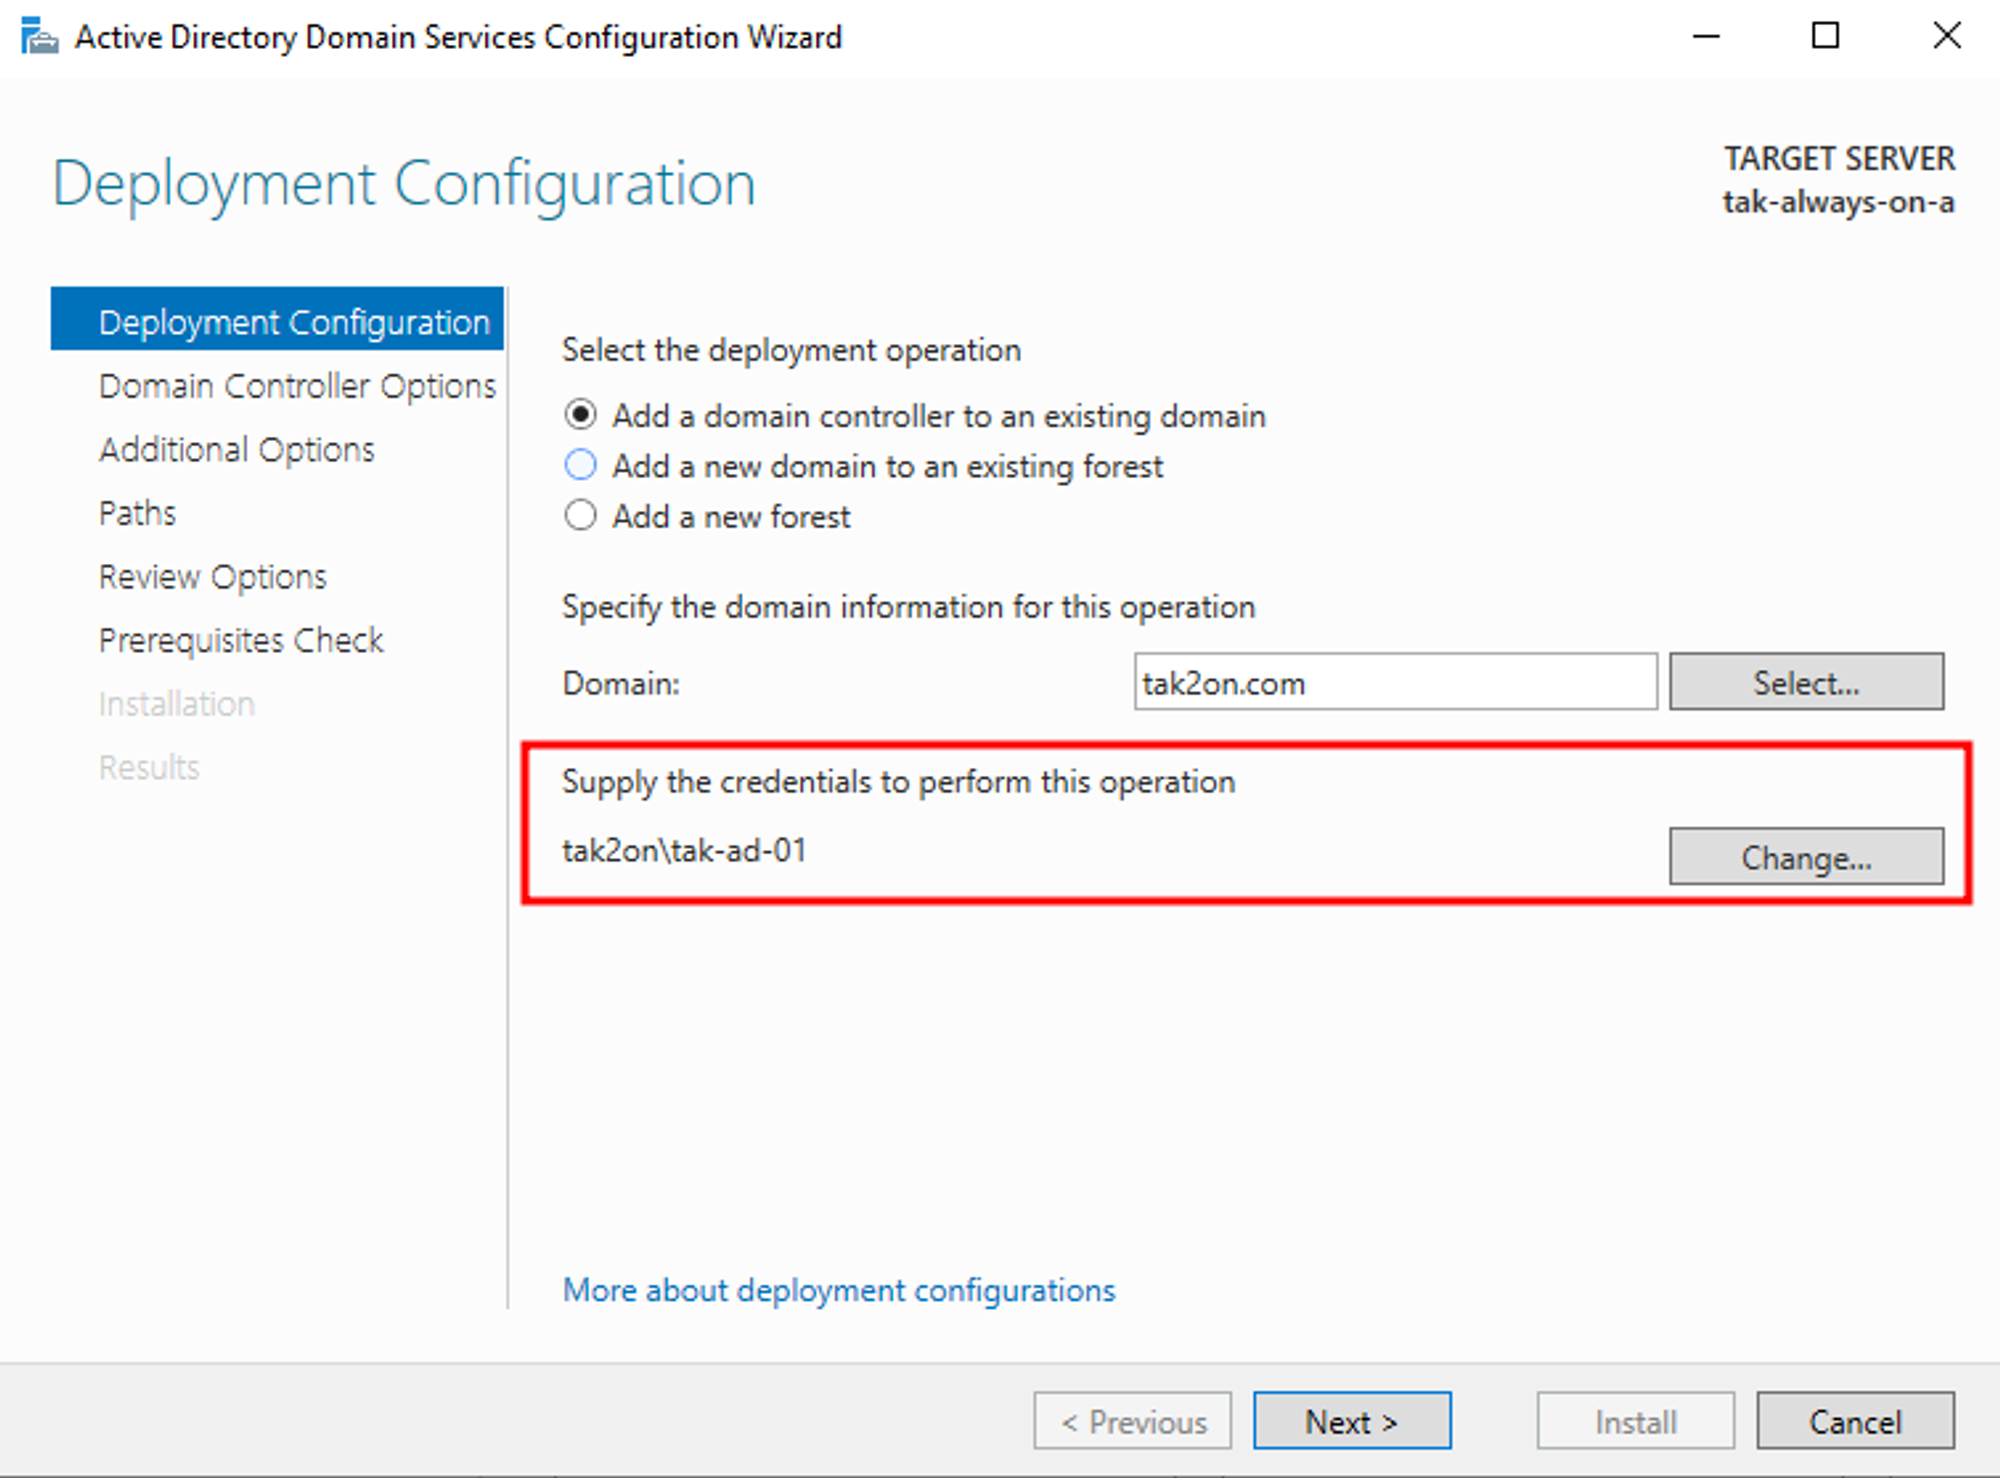Open the Additional Options step
The width and height of the screenshot is (2000, 1478).
(x=237, y=450)
